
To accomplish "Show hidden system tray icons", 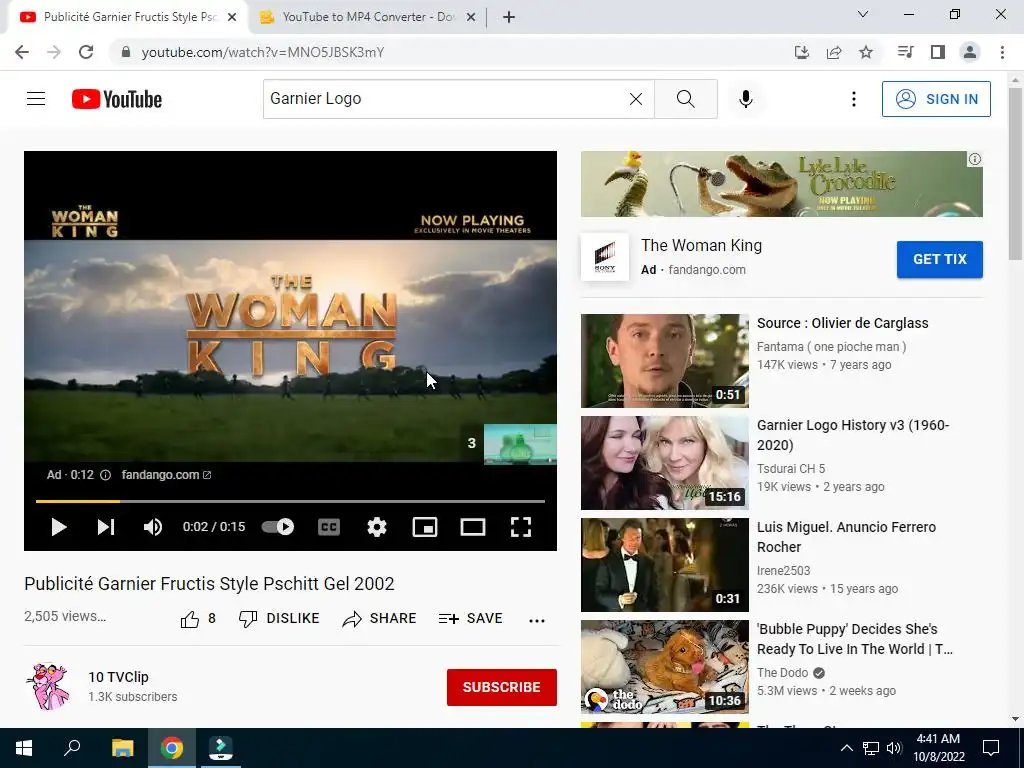I will click(x=846, y=748).
